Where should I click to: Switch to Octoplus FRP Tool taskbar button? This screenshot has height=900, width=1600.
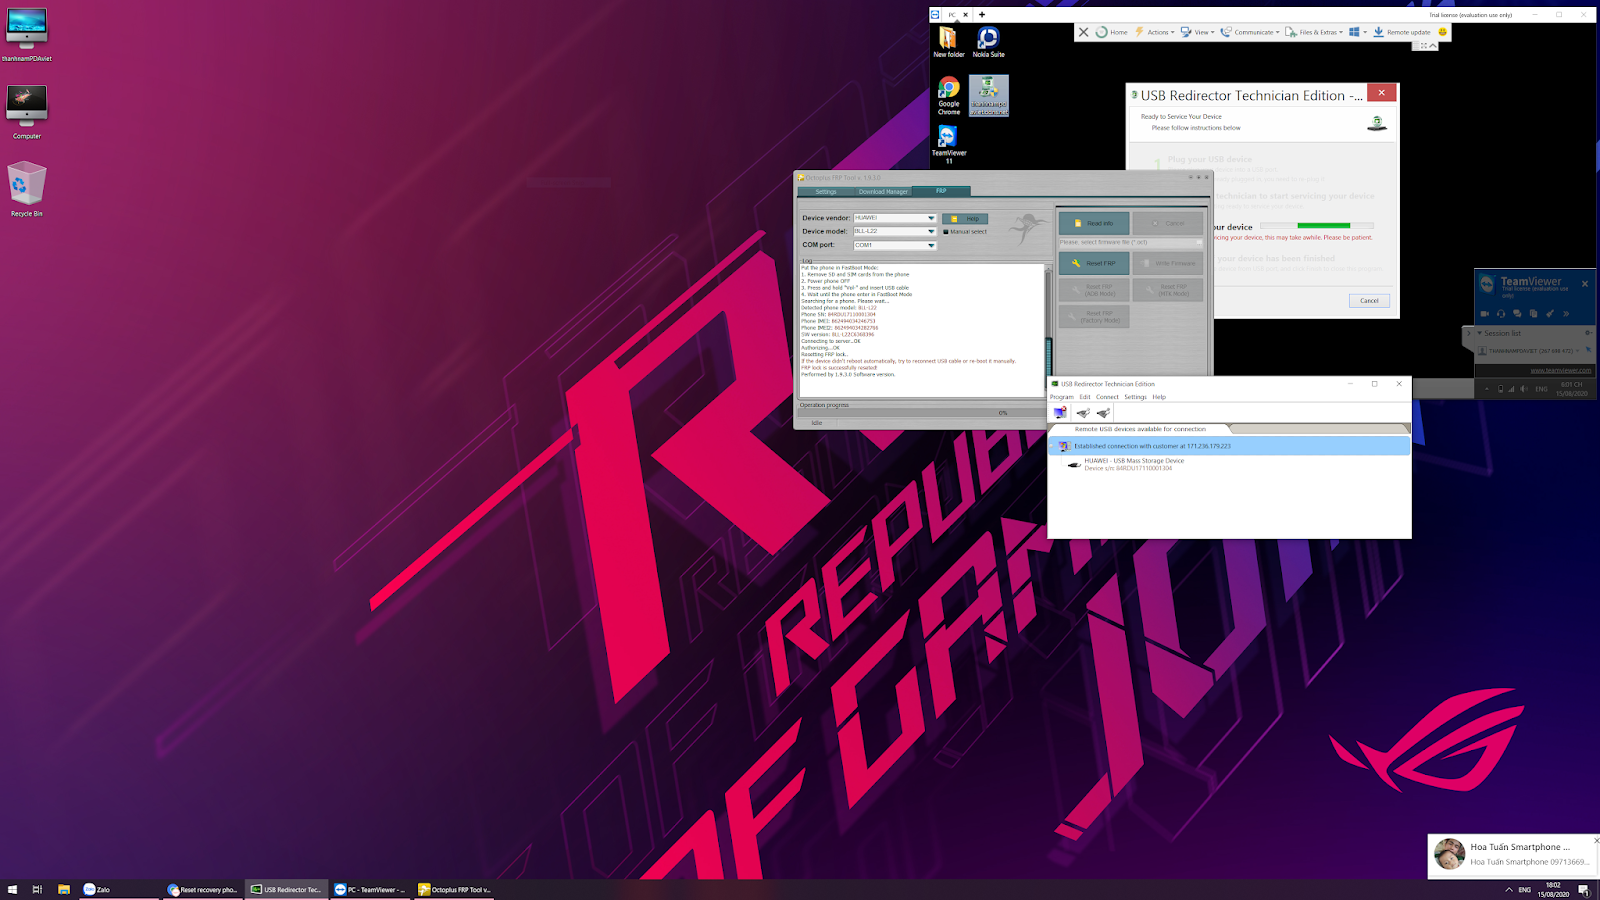click(454, 889)
